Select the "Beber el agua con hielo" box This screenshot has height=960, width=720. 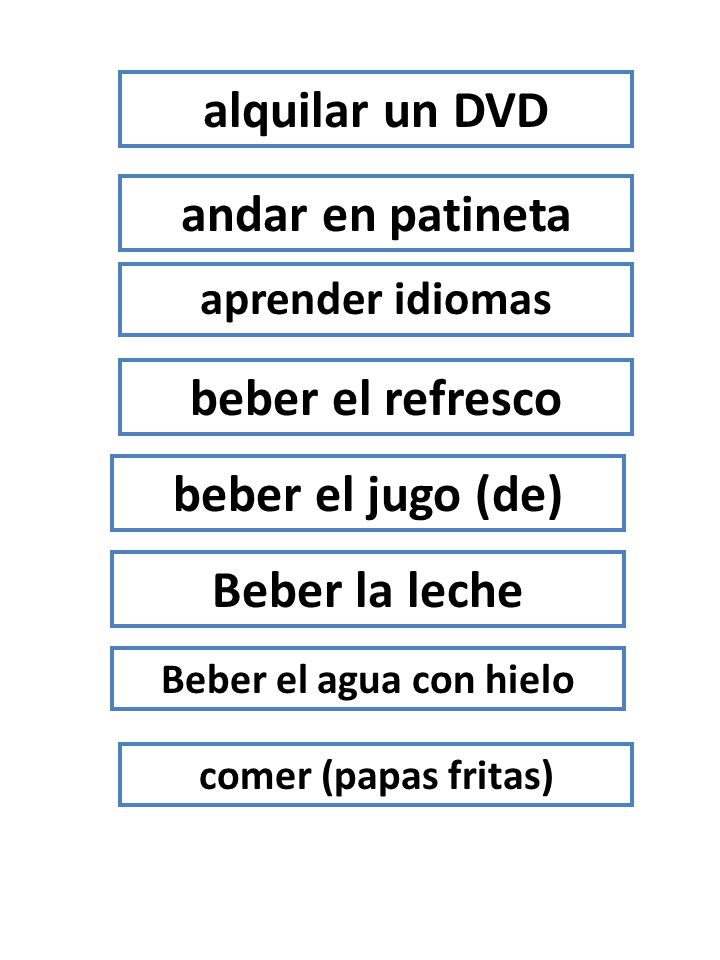click(x=367, y=679)
